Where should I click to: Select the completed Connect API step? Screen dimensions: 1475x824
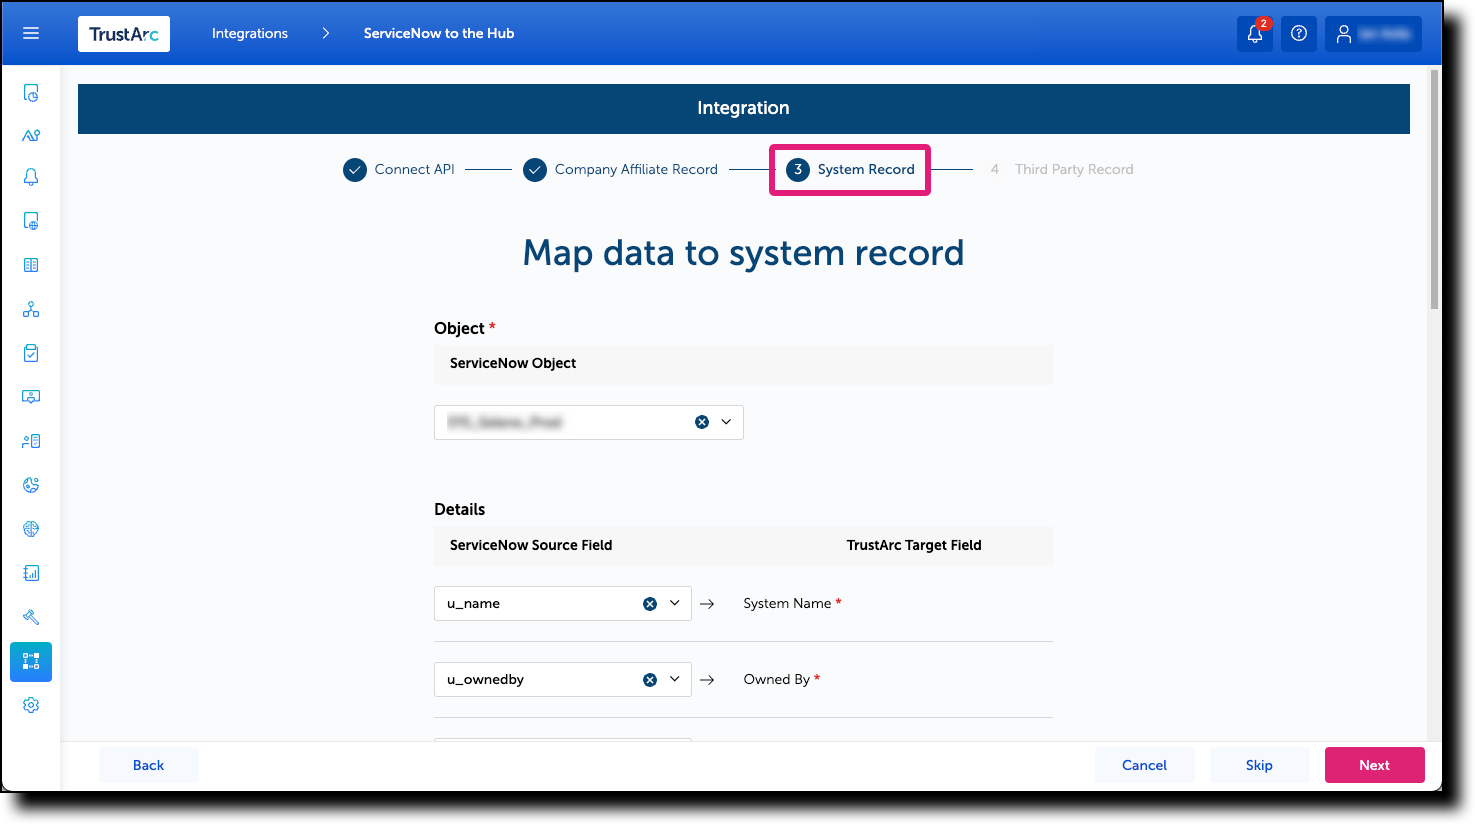[x=398, y=169]
